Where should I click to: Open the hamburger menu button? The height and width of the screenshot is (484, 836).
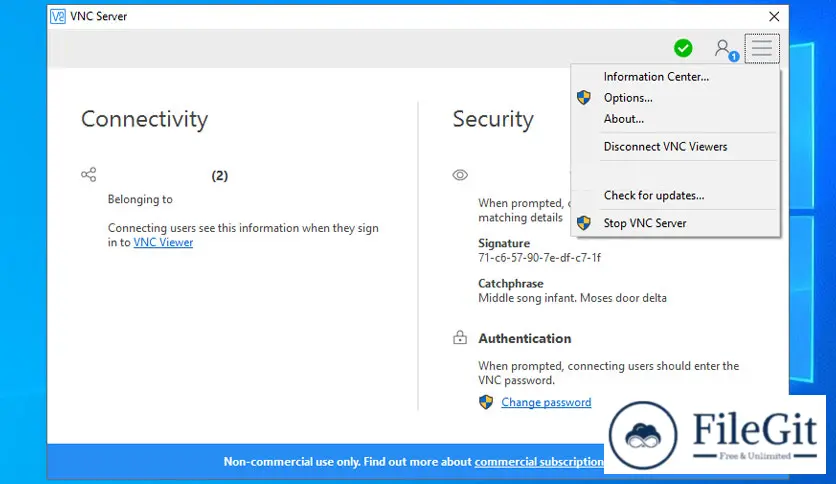(x=762, y=49)
